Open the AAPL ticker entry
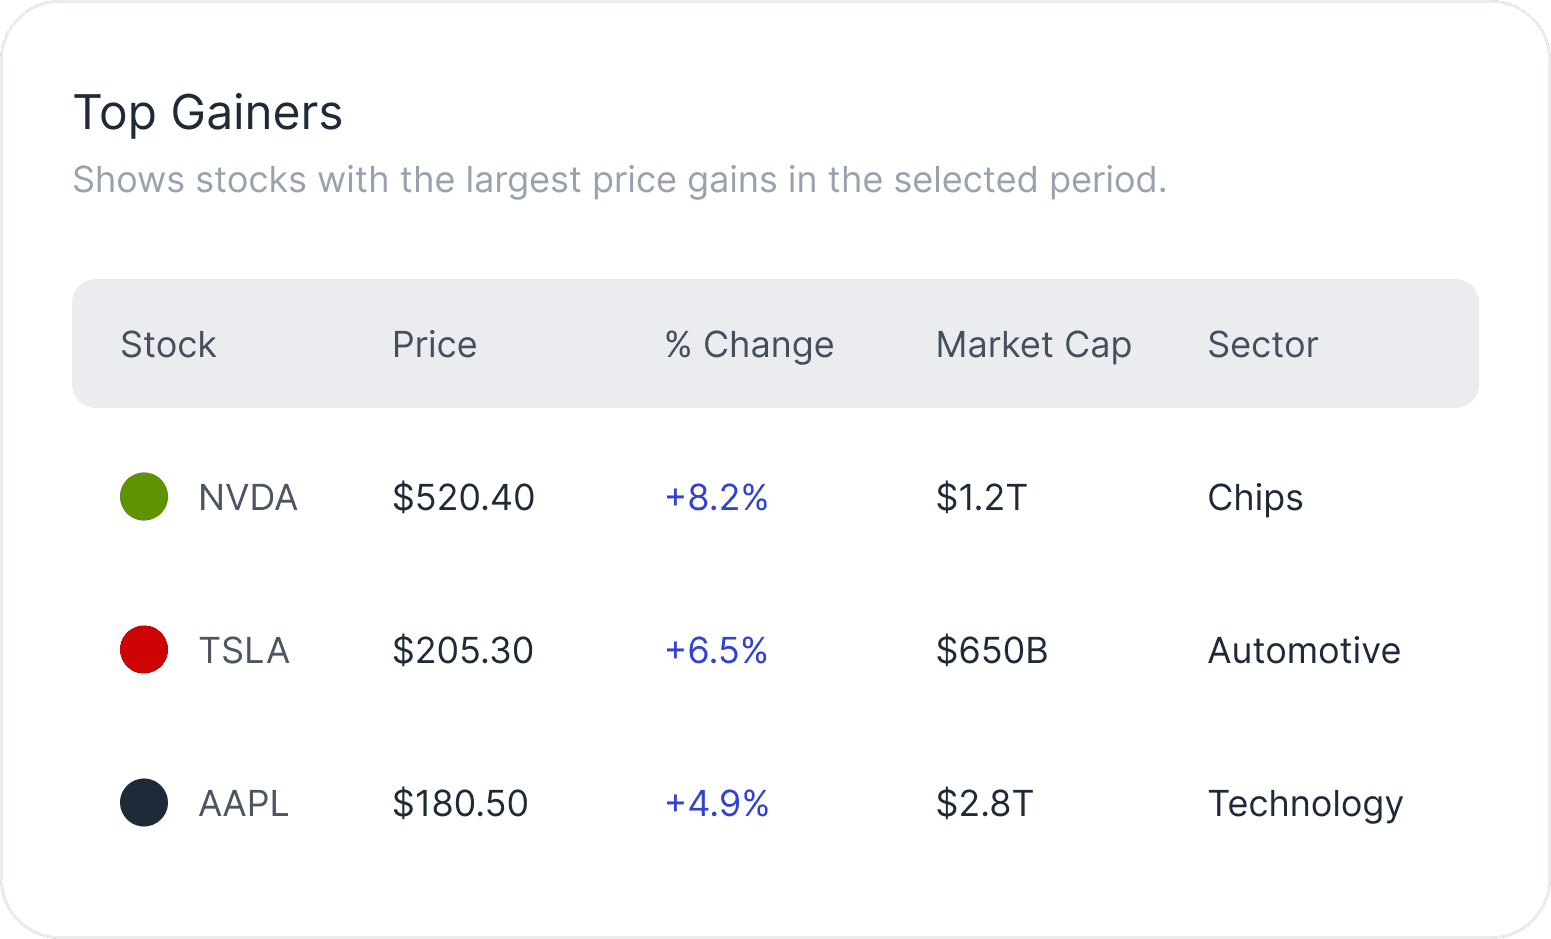Image resolution: width=1551 pixels, height=939 pixels. 244,803
